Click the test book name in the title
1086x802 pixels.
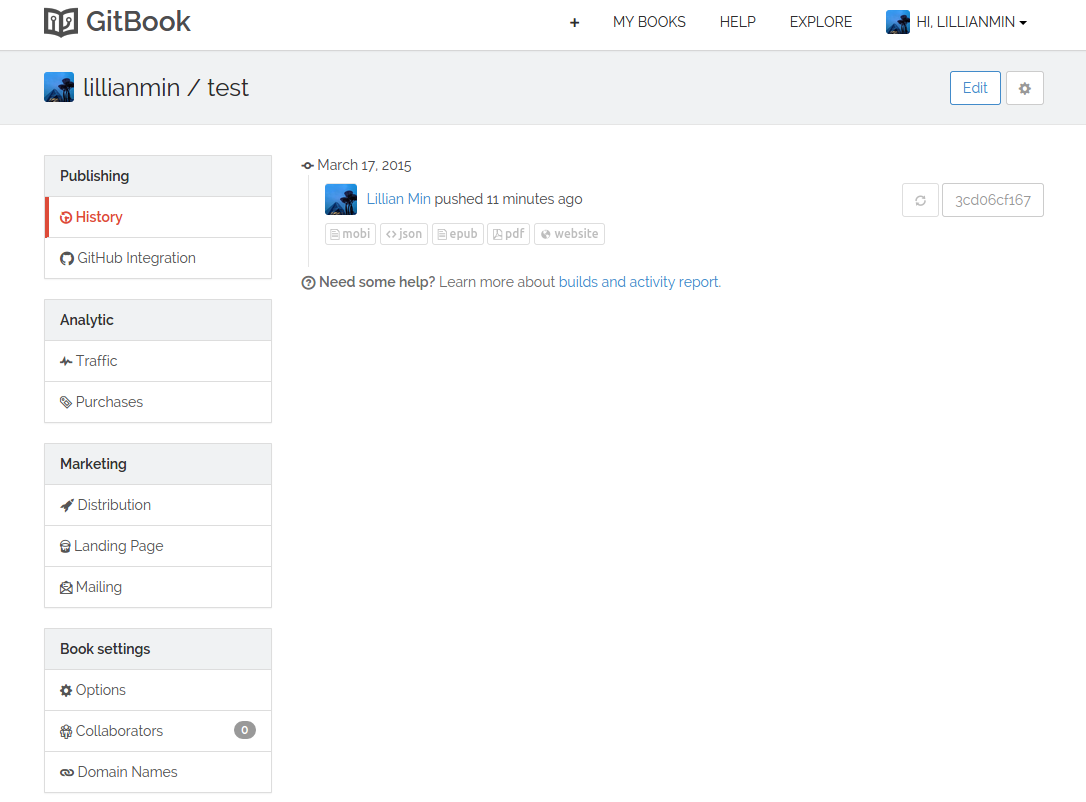coord(228,88)
